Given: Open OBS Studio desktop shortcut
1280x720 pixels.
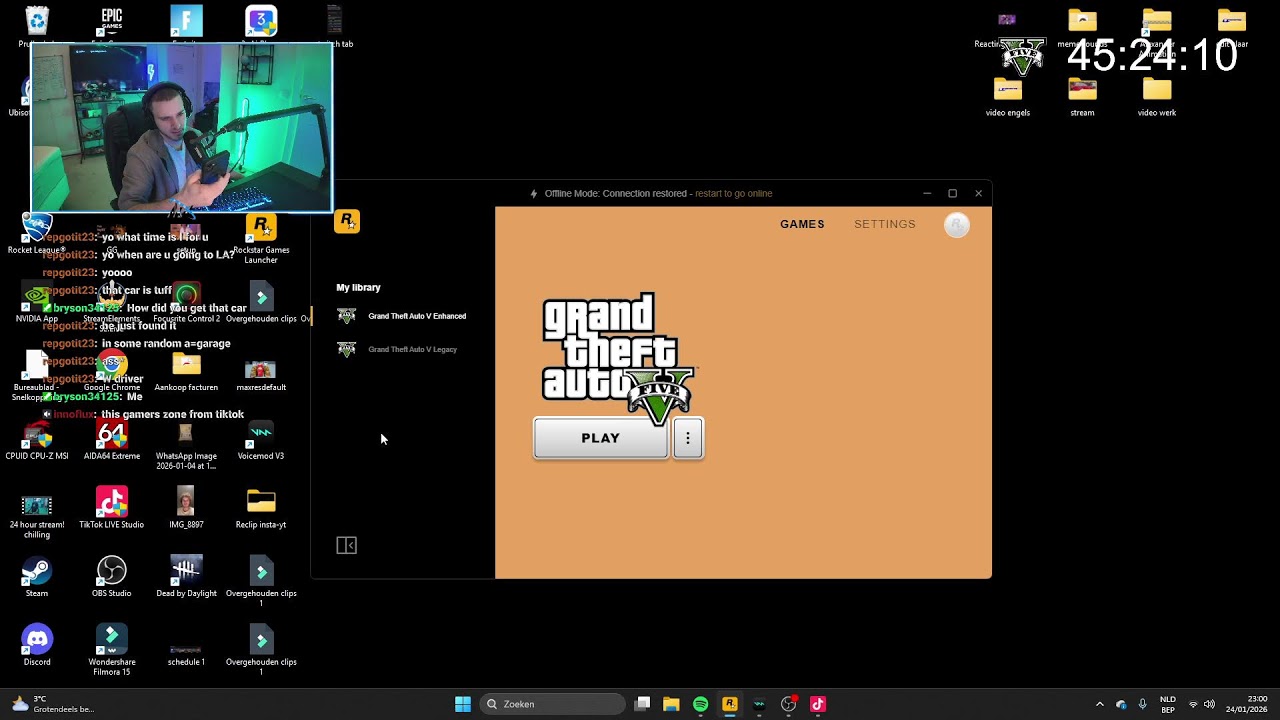Looking at the screenshot, I should (112, 577).
